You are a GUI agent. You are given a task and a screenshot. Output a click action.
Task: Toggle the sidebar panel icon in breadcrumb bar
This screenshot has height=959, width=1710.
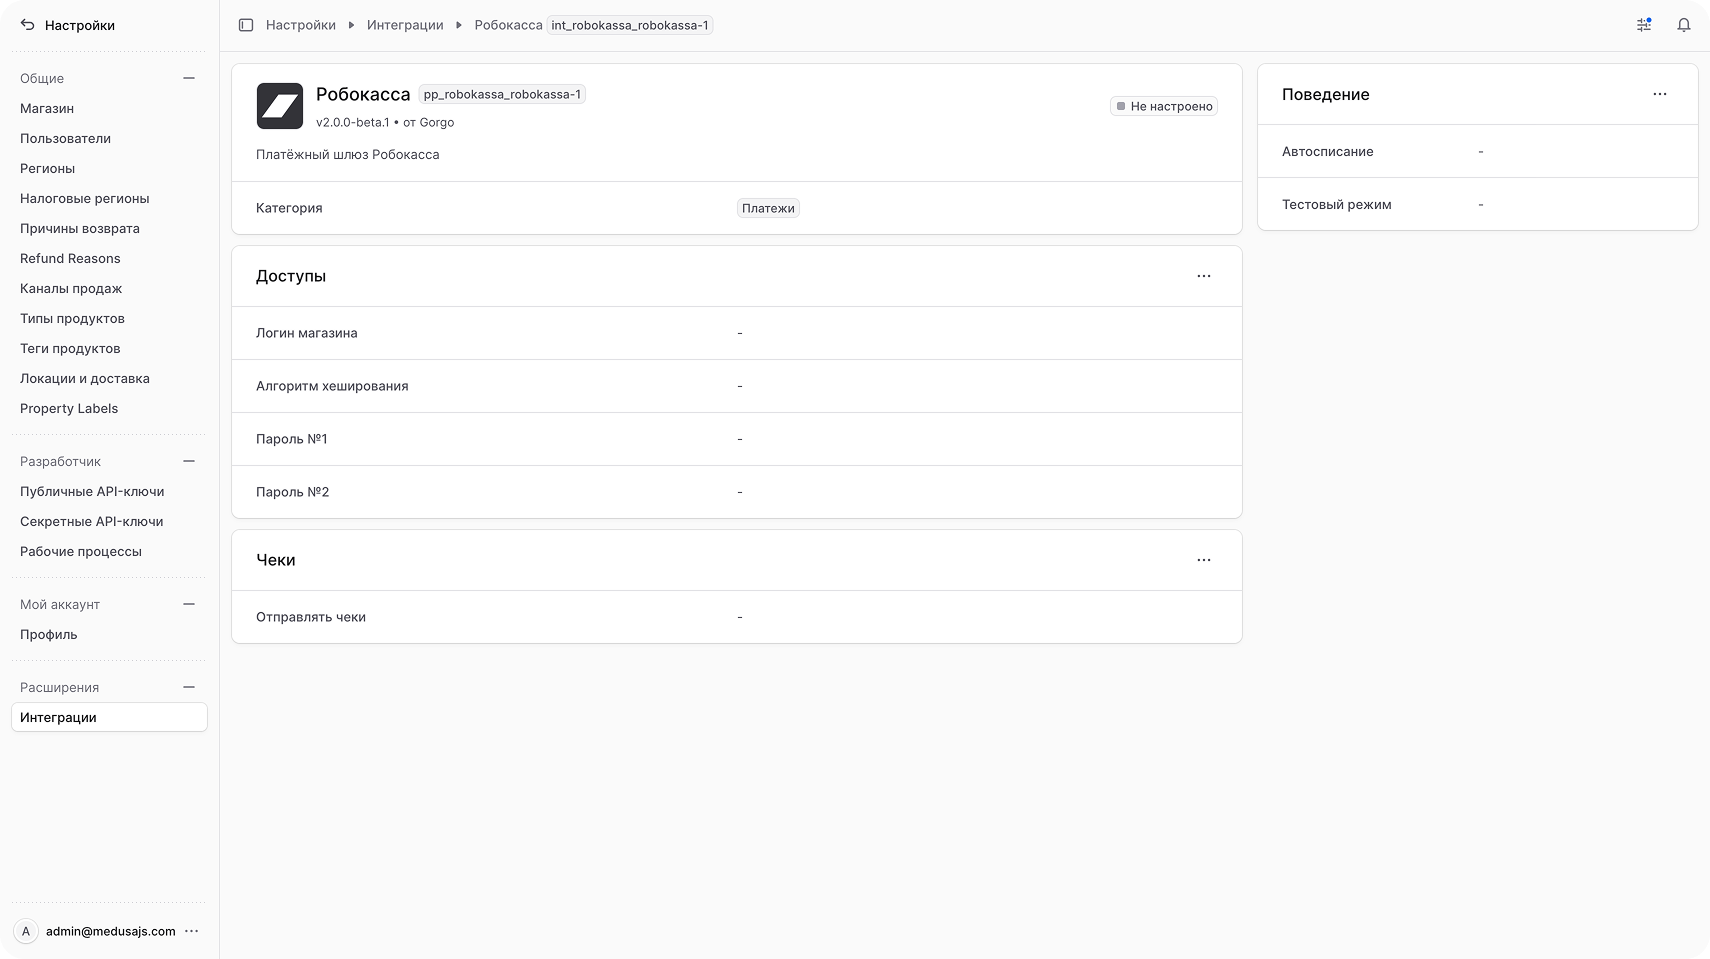coord(246,25)
